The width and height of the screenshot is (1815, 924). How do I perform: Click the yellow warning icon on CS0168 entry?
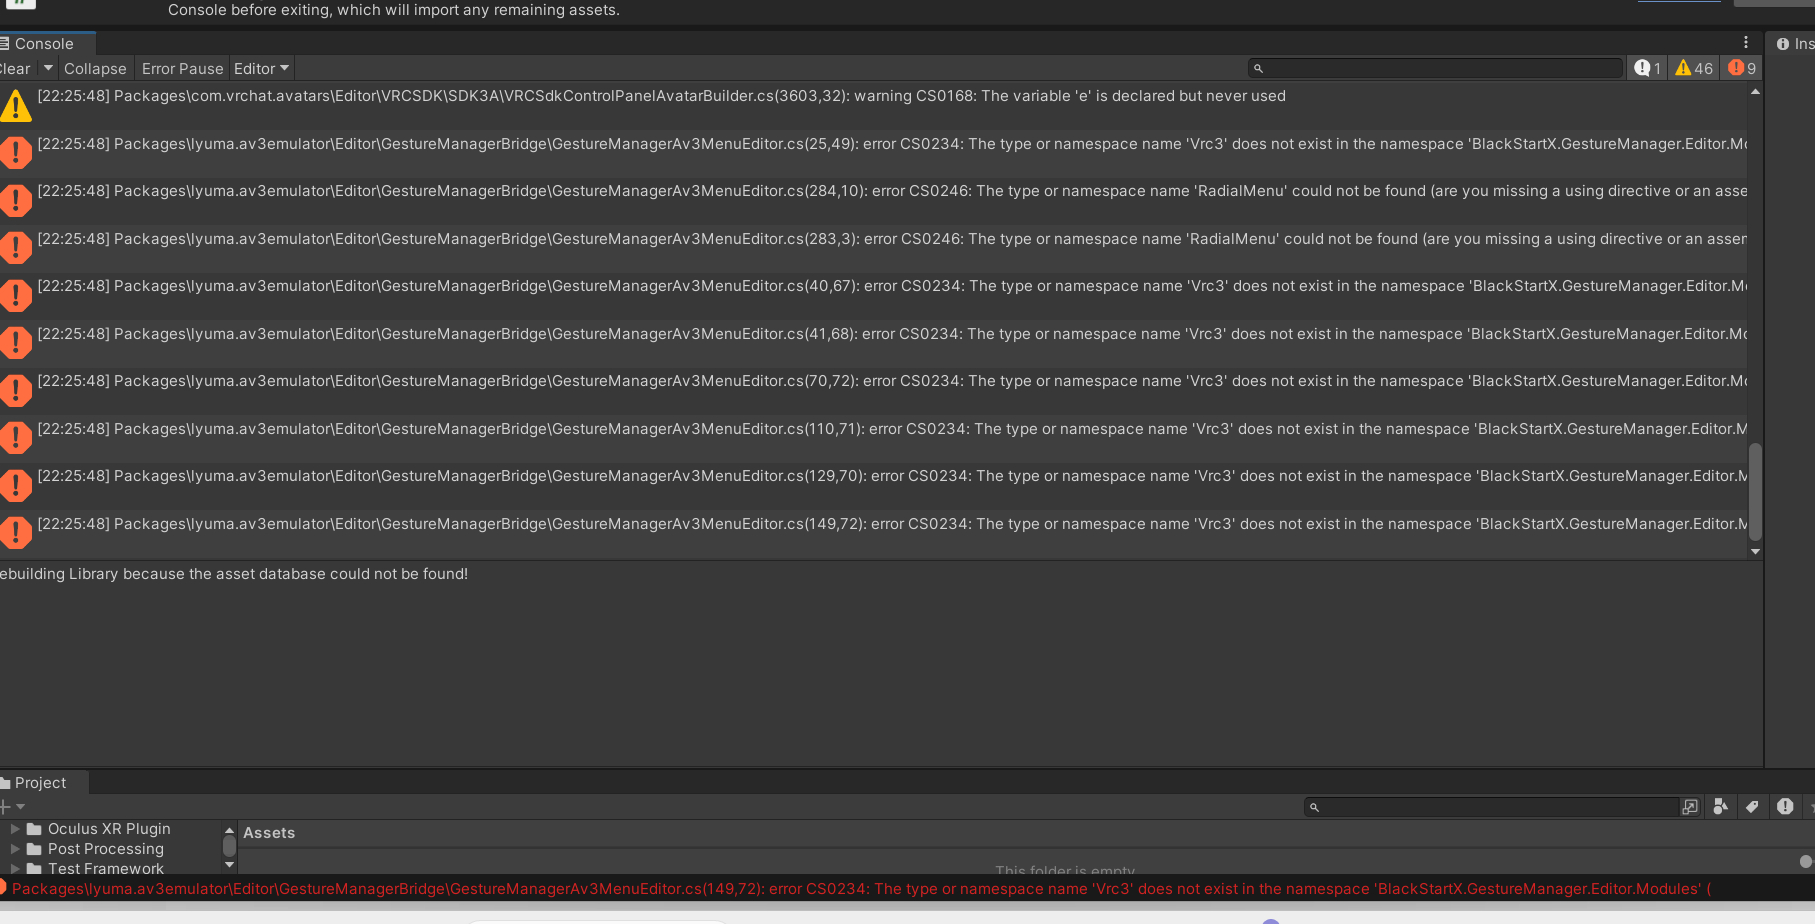pos(16,105)
